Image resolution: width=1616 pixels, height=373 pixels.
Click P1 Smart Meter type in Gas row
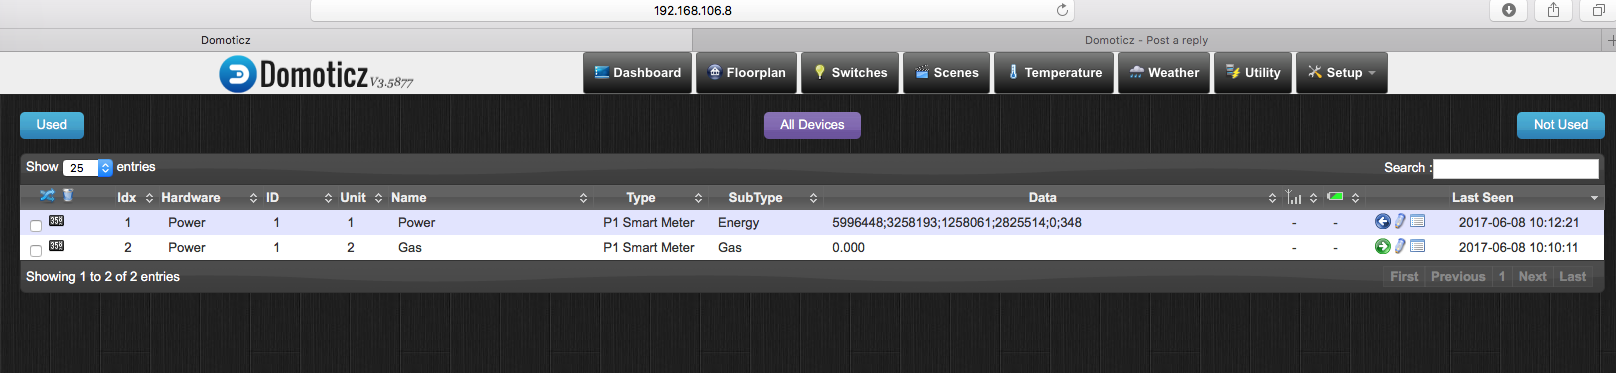(x=649, y=247)
